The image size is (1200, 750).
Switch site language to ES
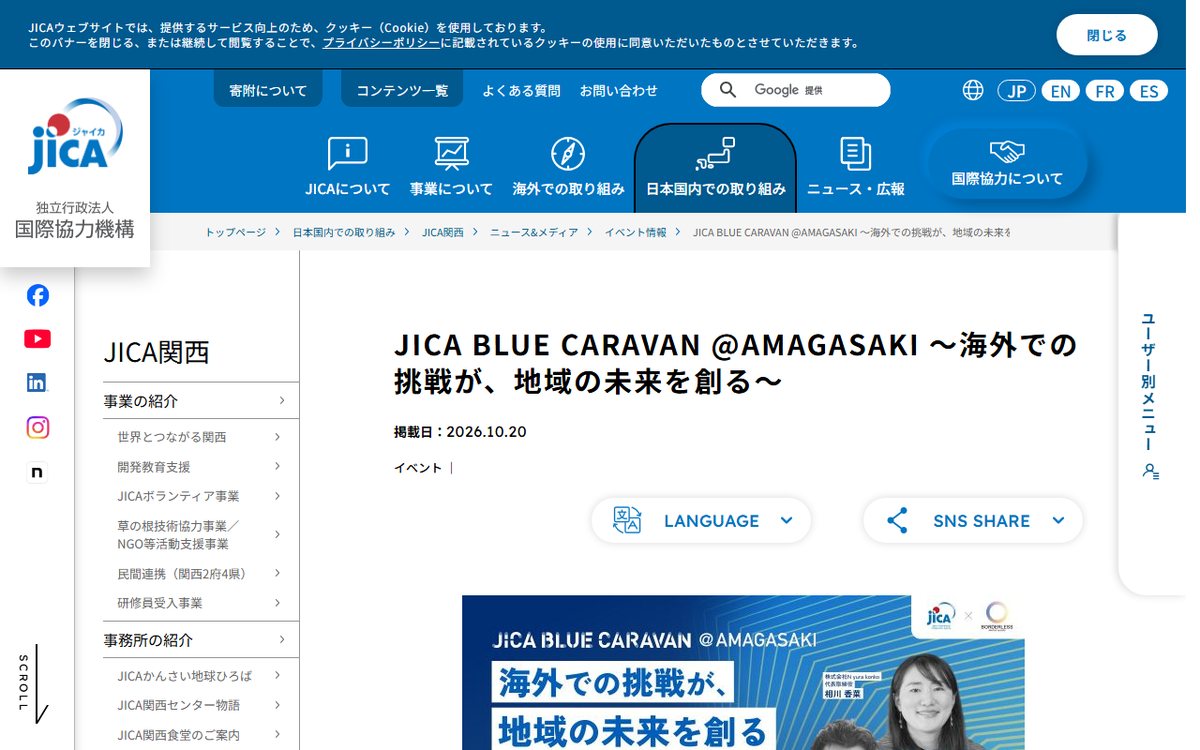(x=1149, y=91)
